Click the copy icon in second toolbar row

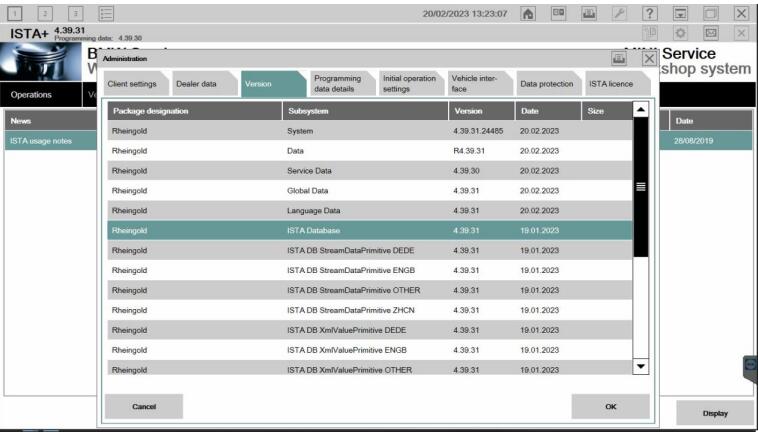[650, 33]
